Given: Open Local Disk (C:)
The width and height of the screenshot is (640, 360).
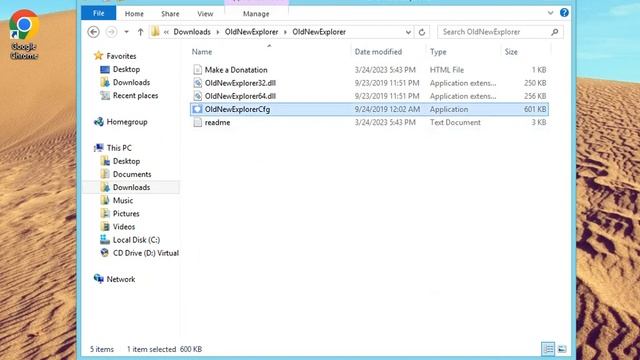Looking at the screenshot, I should [x=136, y=240].
